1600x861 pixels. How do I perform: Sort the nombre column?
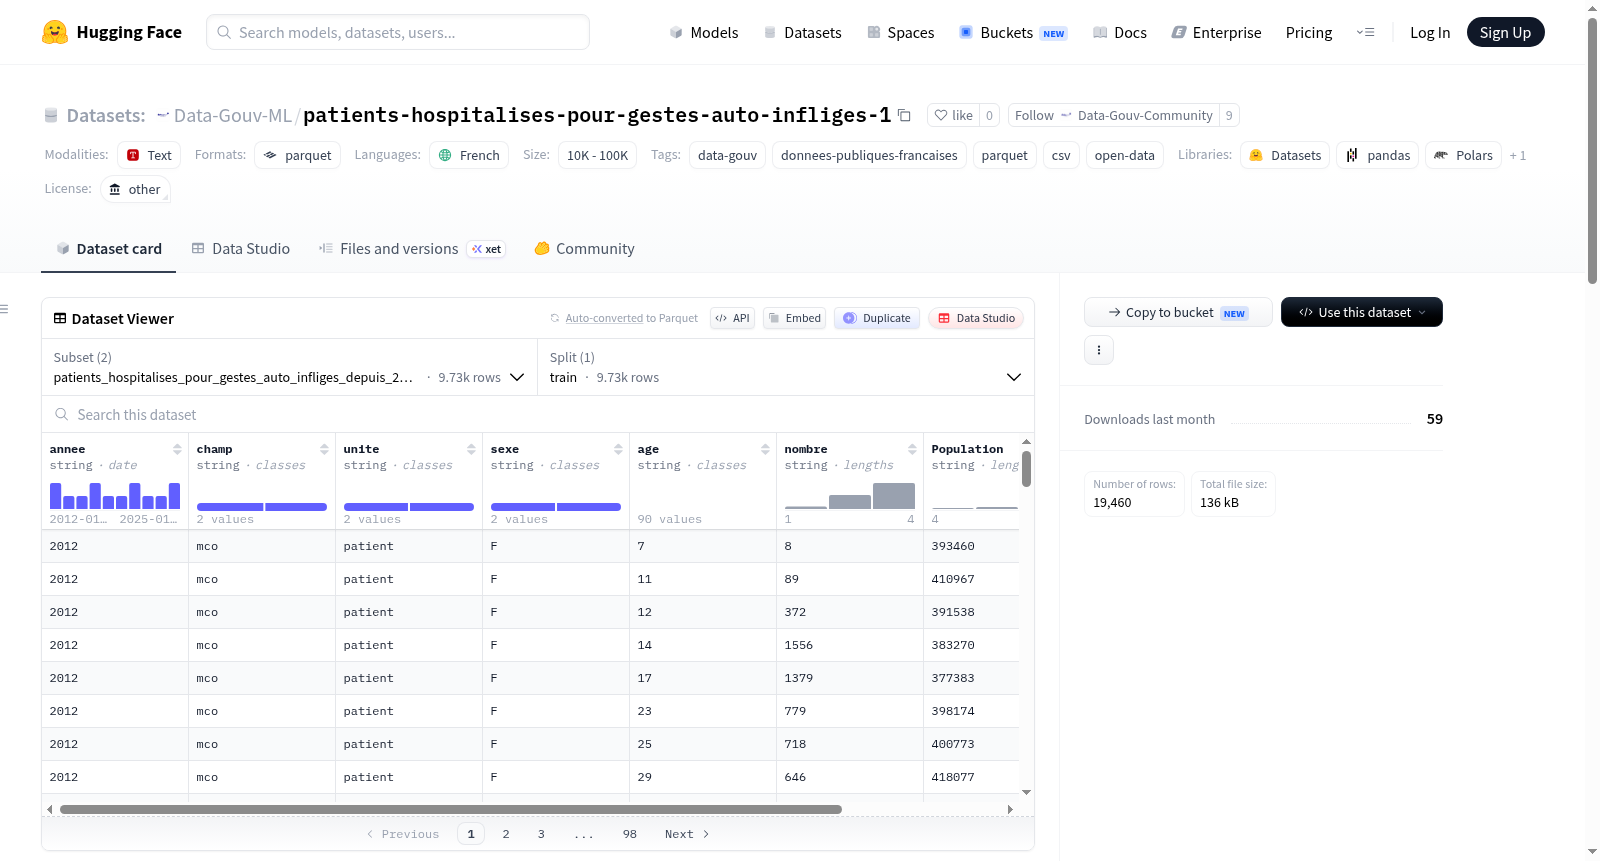912,449
